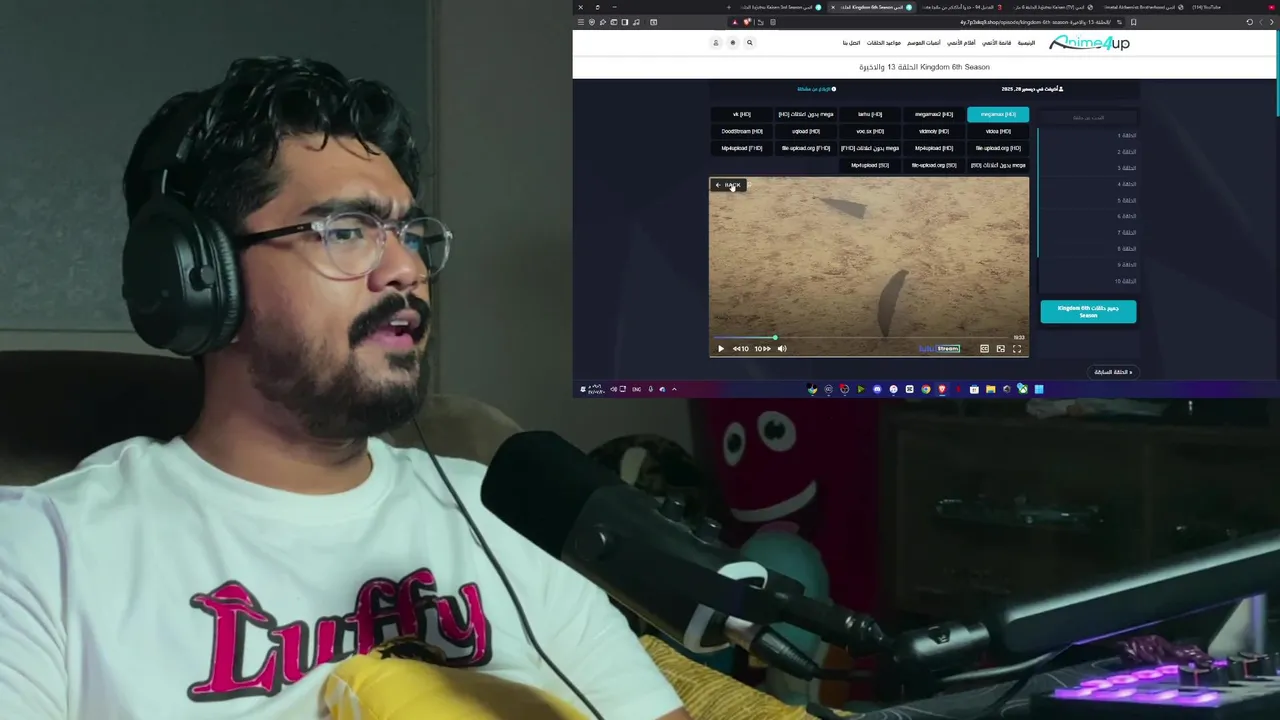Skip forward 10 seconds in video

[762, 349]
